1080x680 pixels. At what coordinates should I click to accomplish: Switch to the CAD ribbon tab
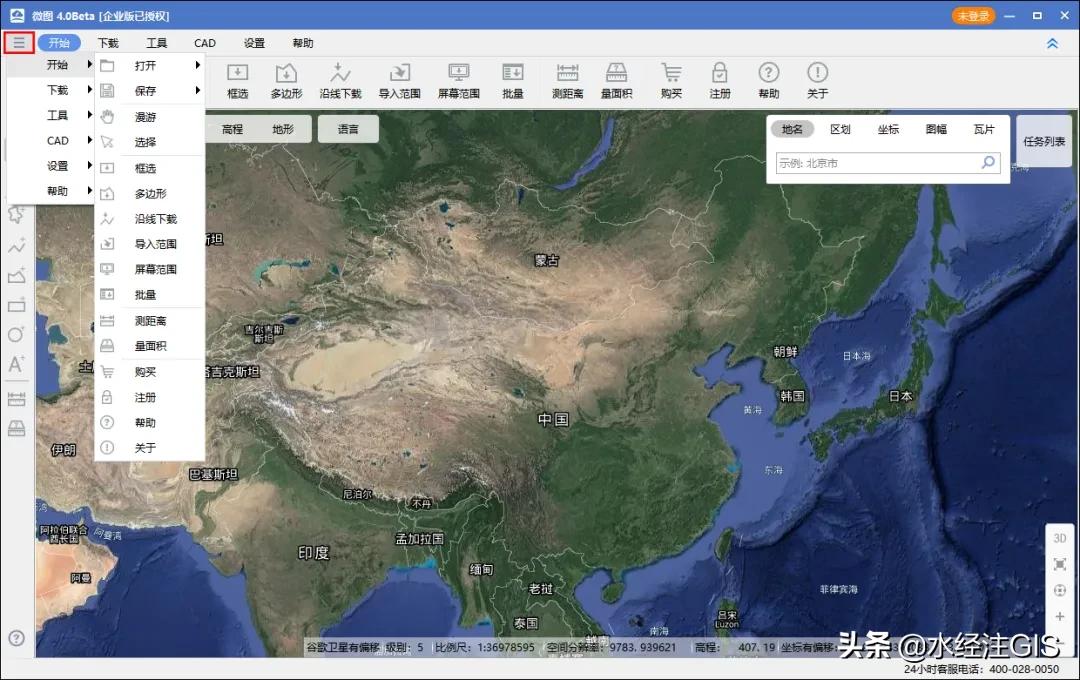click(x=205, y=42)
